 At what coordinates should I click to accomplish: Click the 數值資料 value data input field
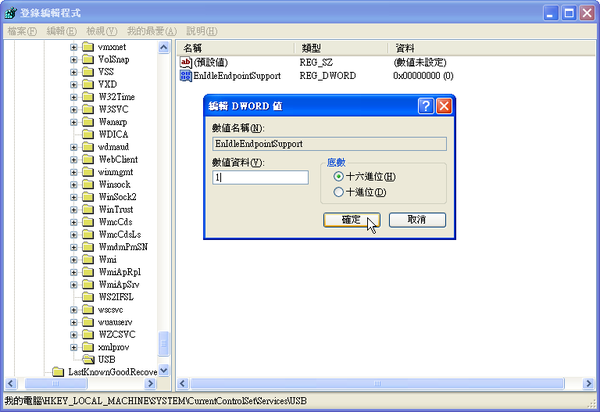(x=260, y=178)
